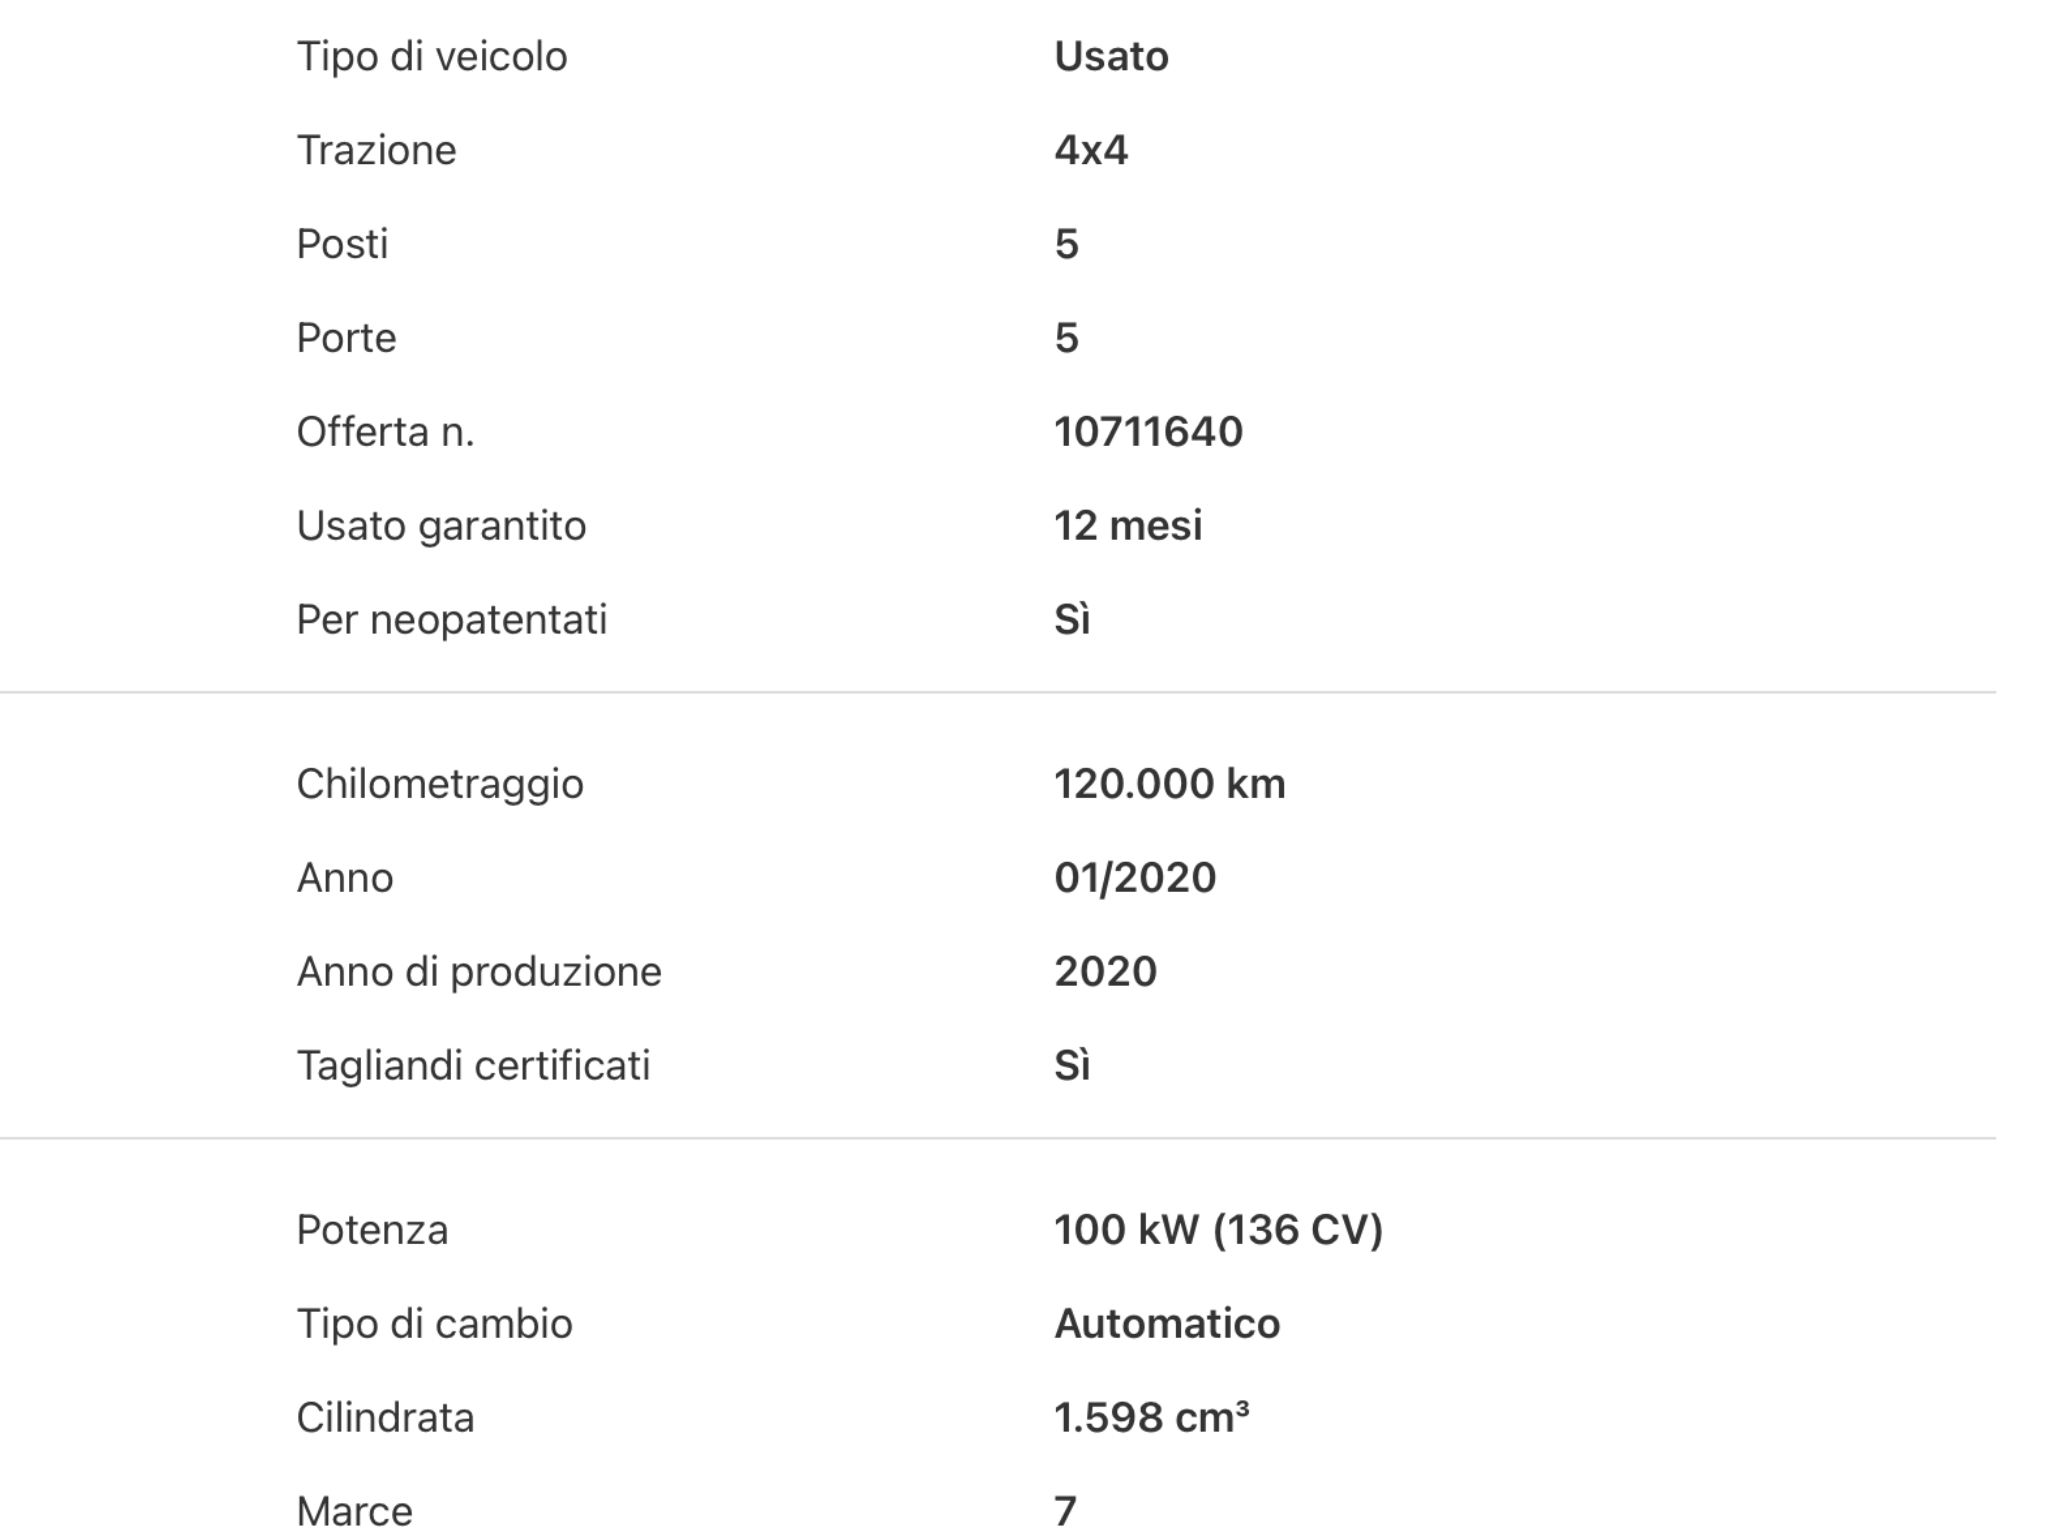Select the offer number 10711640

pyautogui.click(x=1148, y=433)
